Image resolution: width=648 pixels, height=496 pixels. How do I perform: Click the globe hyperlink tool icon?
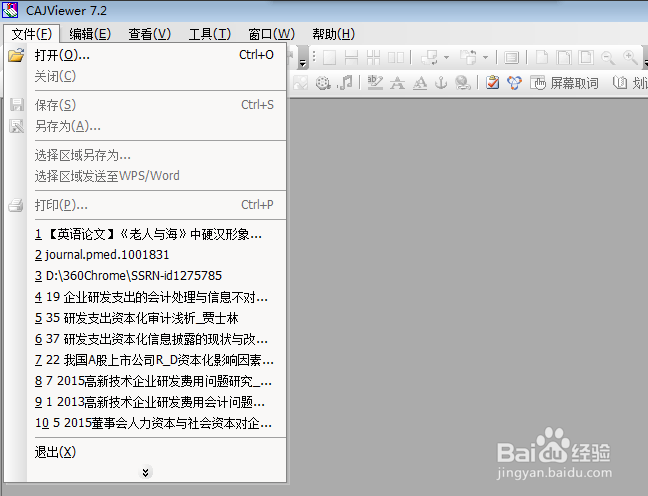tap(463, 83)
